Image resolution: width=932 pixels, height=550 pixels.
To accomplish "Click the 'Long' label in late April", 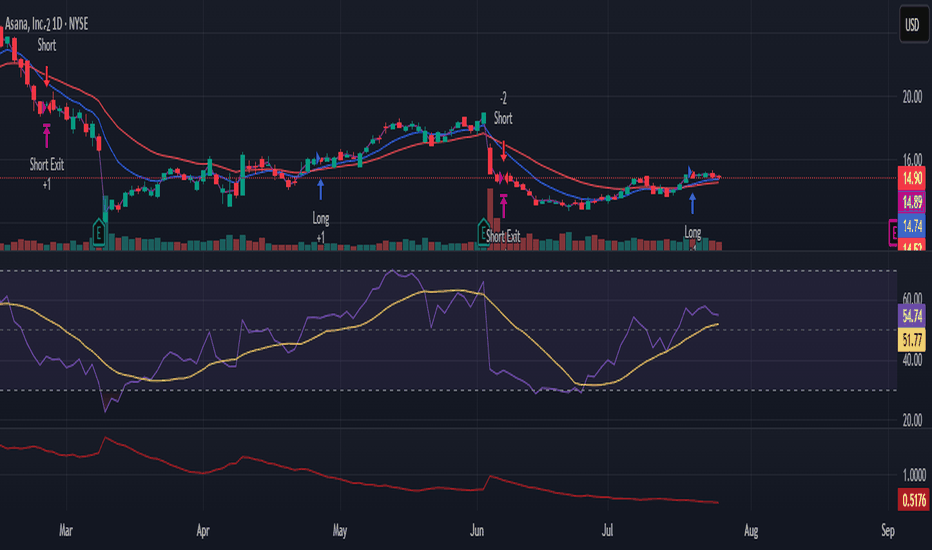I will click(321, 218).
